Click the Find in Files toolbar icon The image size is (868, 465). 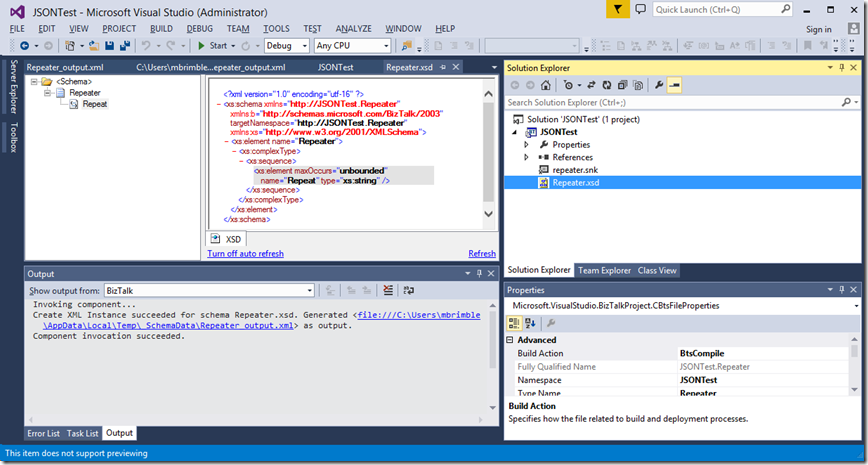407,46
